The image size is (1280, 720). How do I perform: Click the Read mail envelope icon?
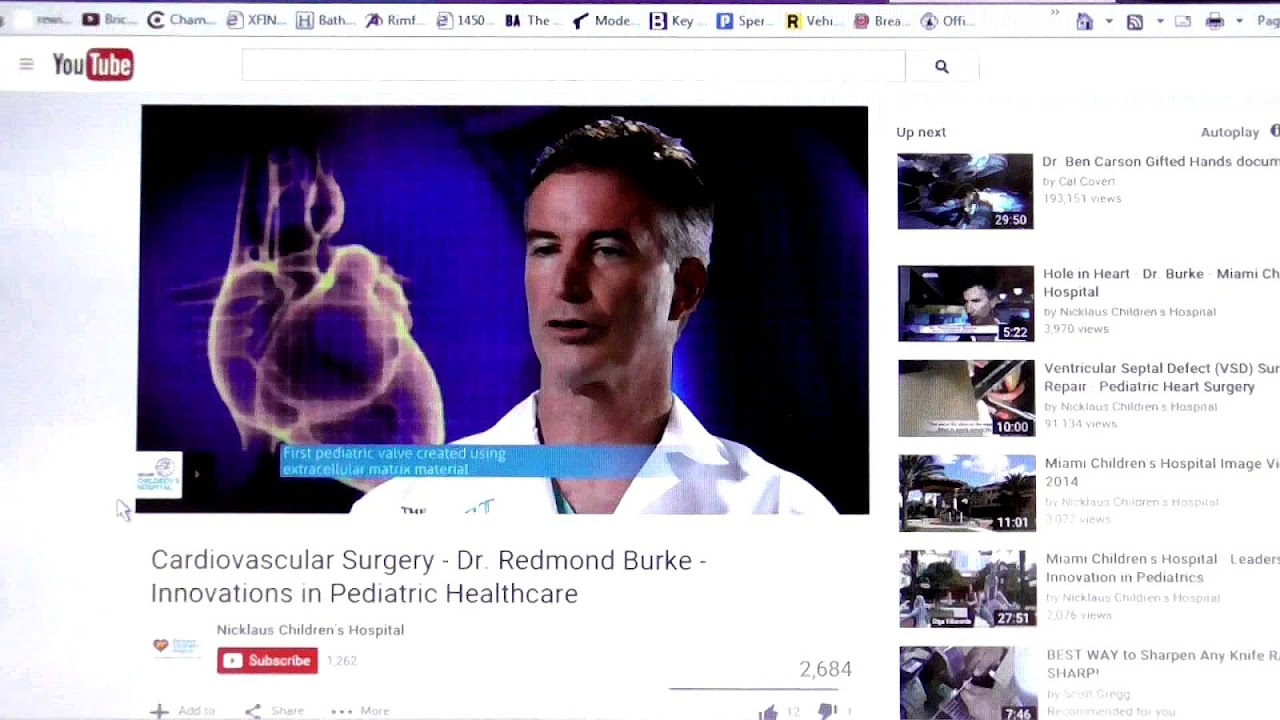pyautogui.click(x=1184, y=21)
